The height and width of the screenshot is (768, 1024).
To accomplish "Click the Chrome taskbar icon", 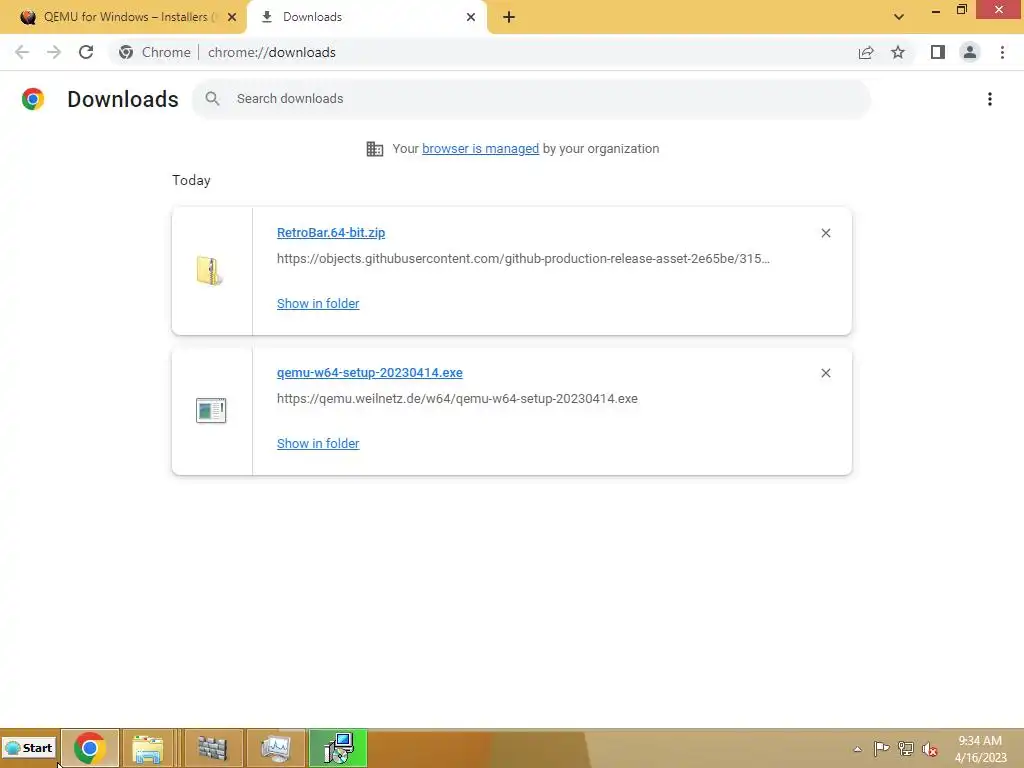I will tap(90, 748).
